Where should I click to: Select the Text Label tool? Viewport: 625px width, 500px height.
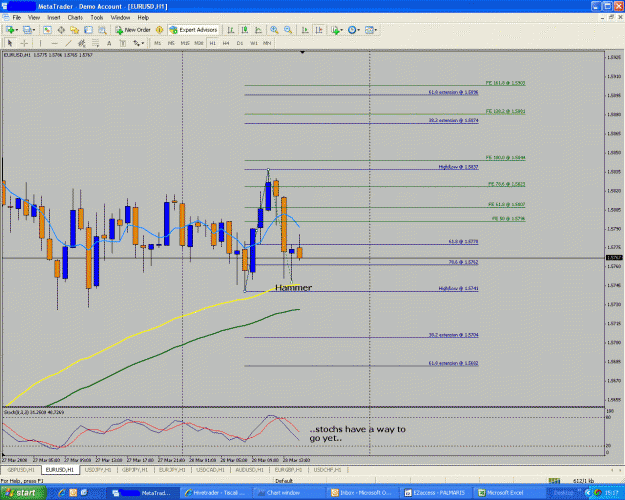123,43
